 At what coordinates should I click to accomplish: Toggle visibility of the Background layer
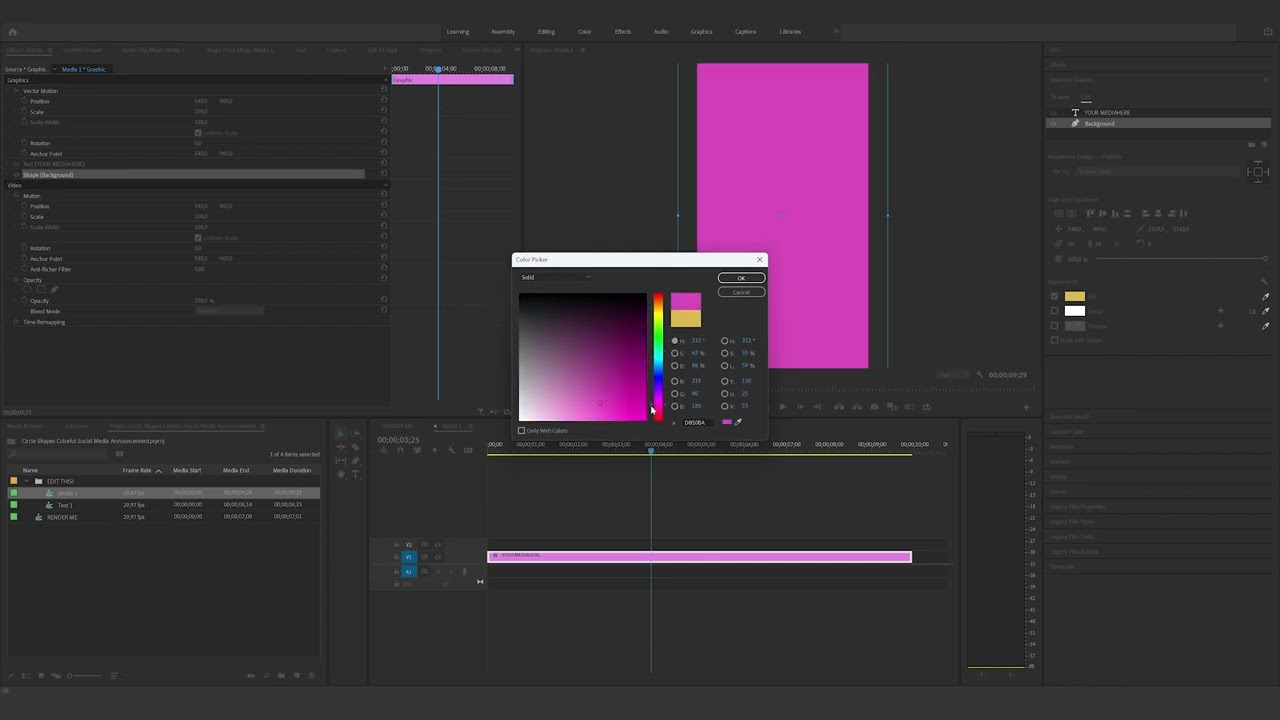tap(1053, 124)
